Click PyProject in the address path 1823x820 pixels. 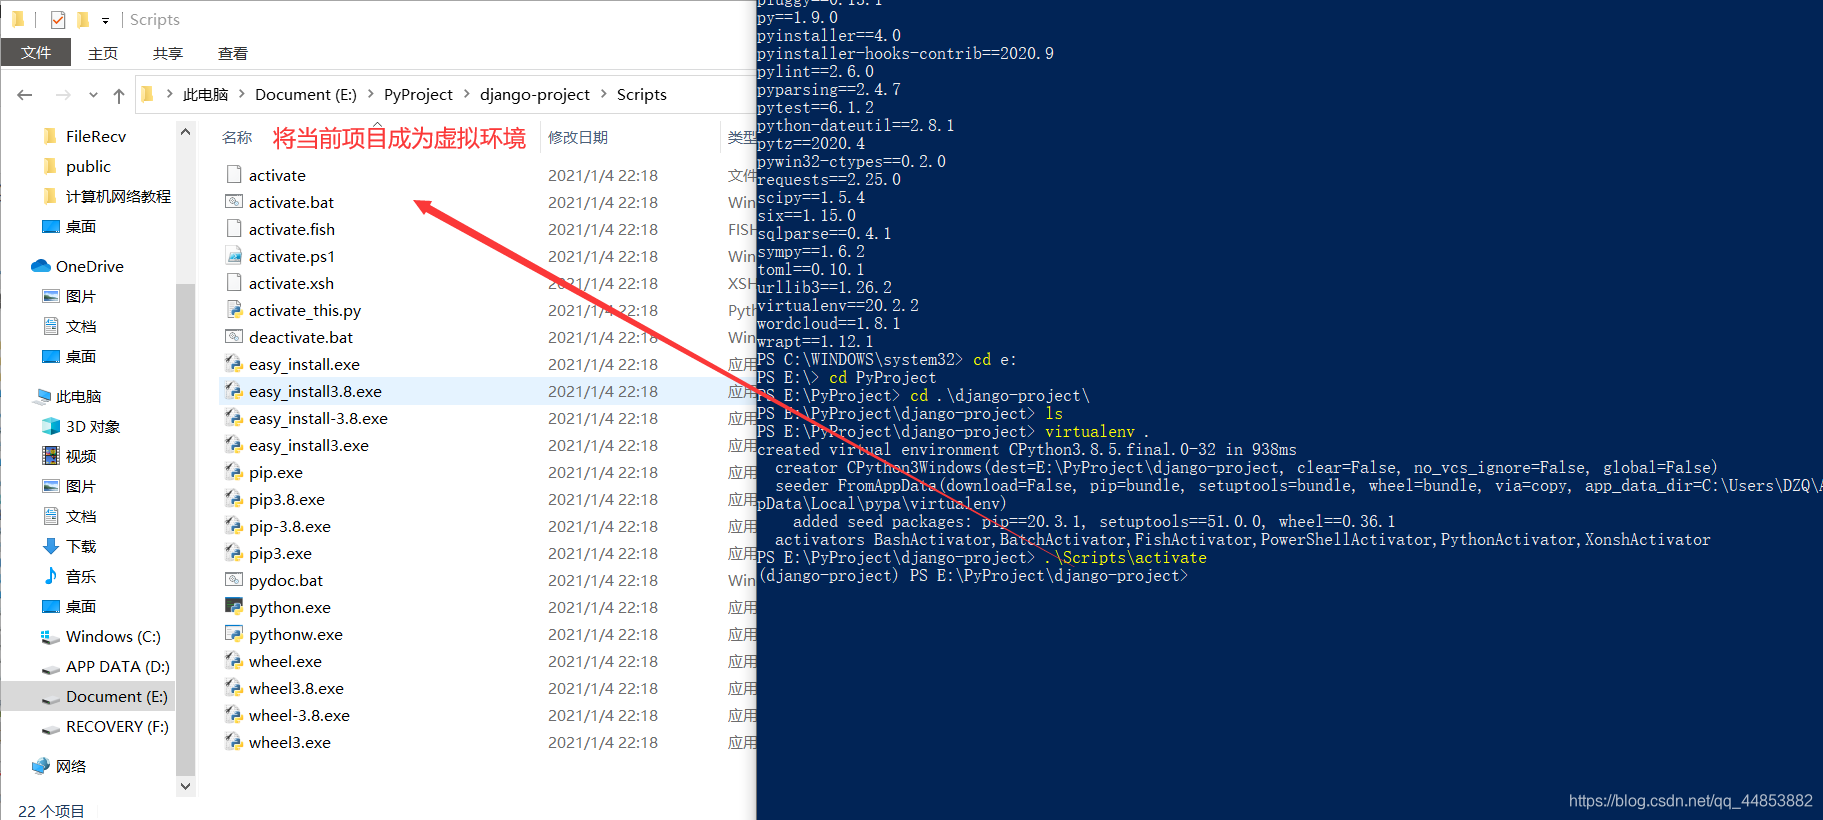point(418,94)
